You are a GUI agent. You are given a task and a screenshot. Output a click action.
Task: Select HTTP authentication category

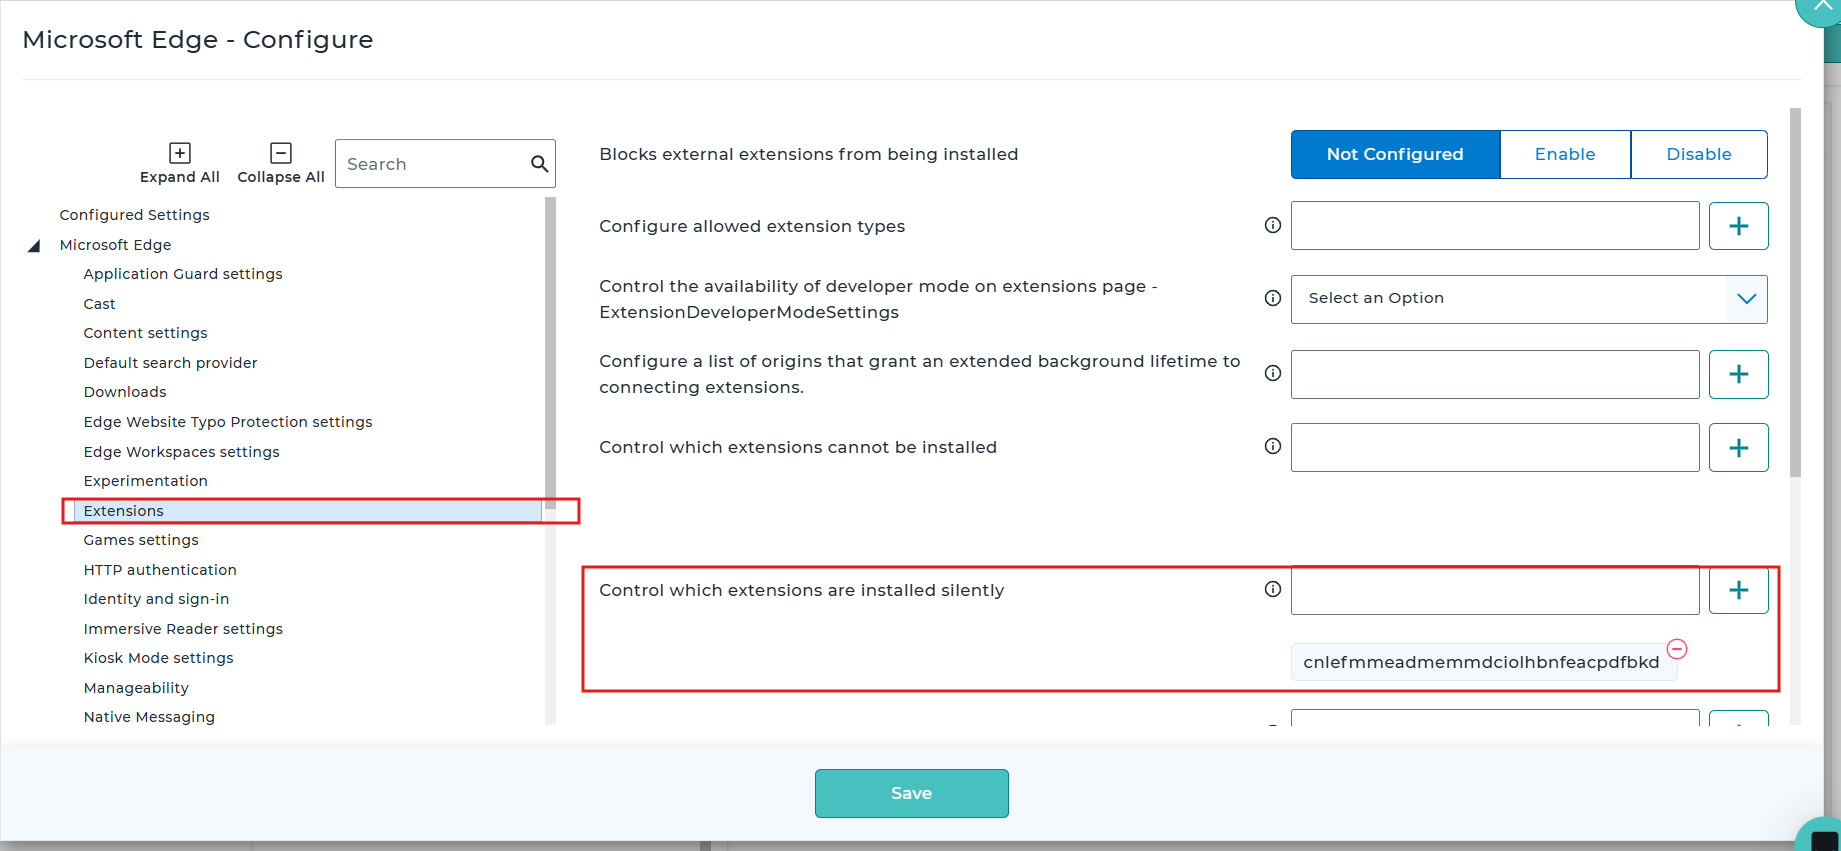160,570
